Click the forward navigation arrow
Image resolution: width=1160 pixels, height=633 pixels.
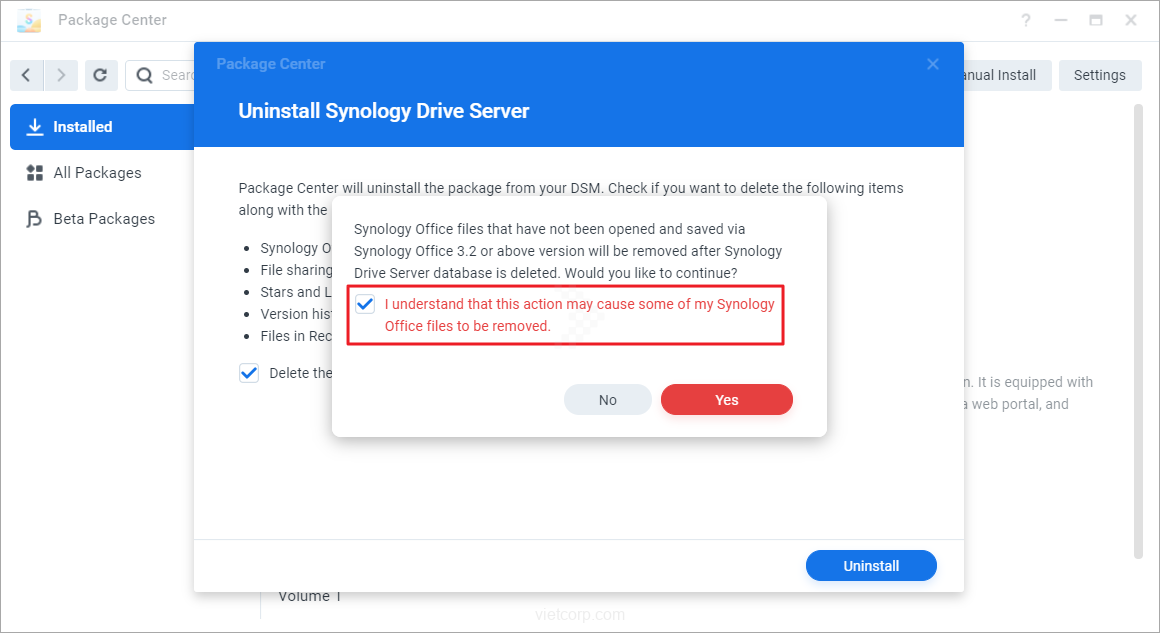(x=61, y=75)
